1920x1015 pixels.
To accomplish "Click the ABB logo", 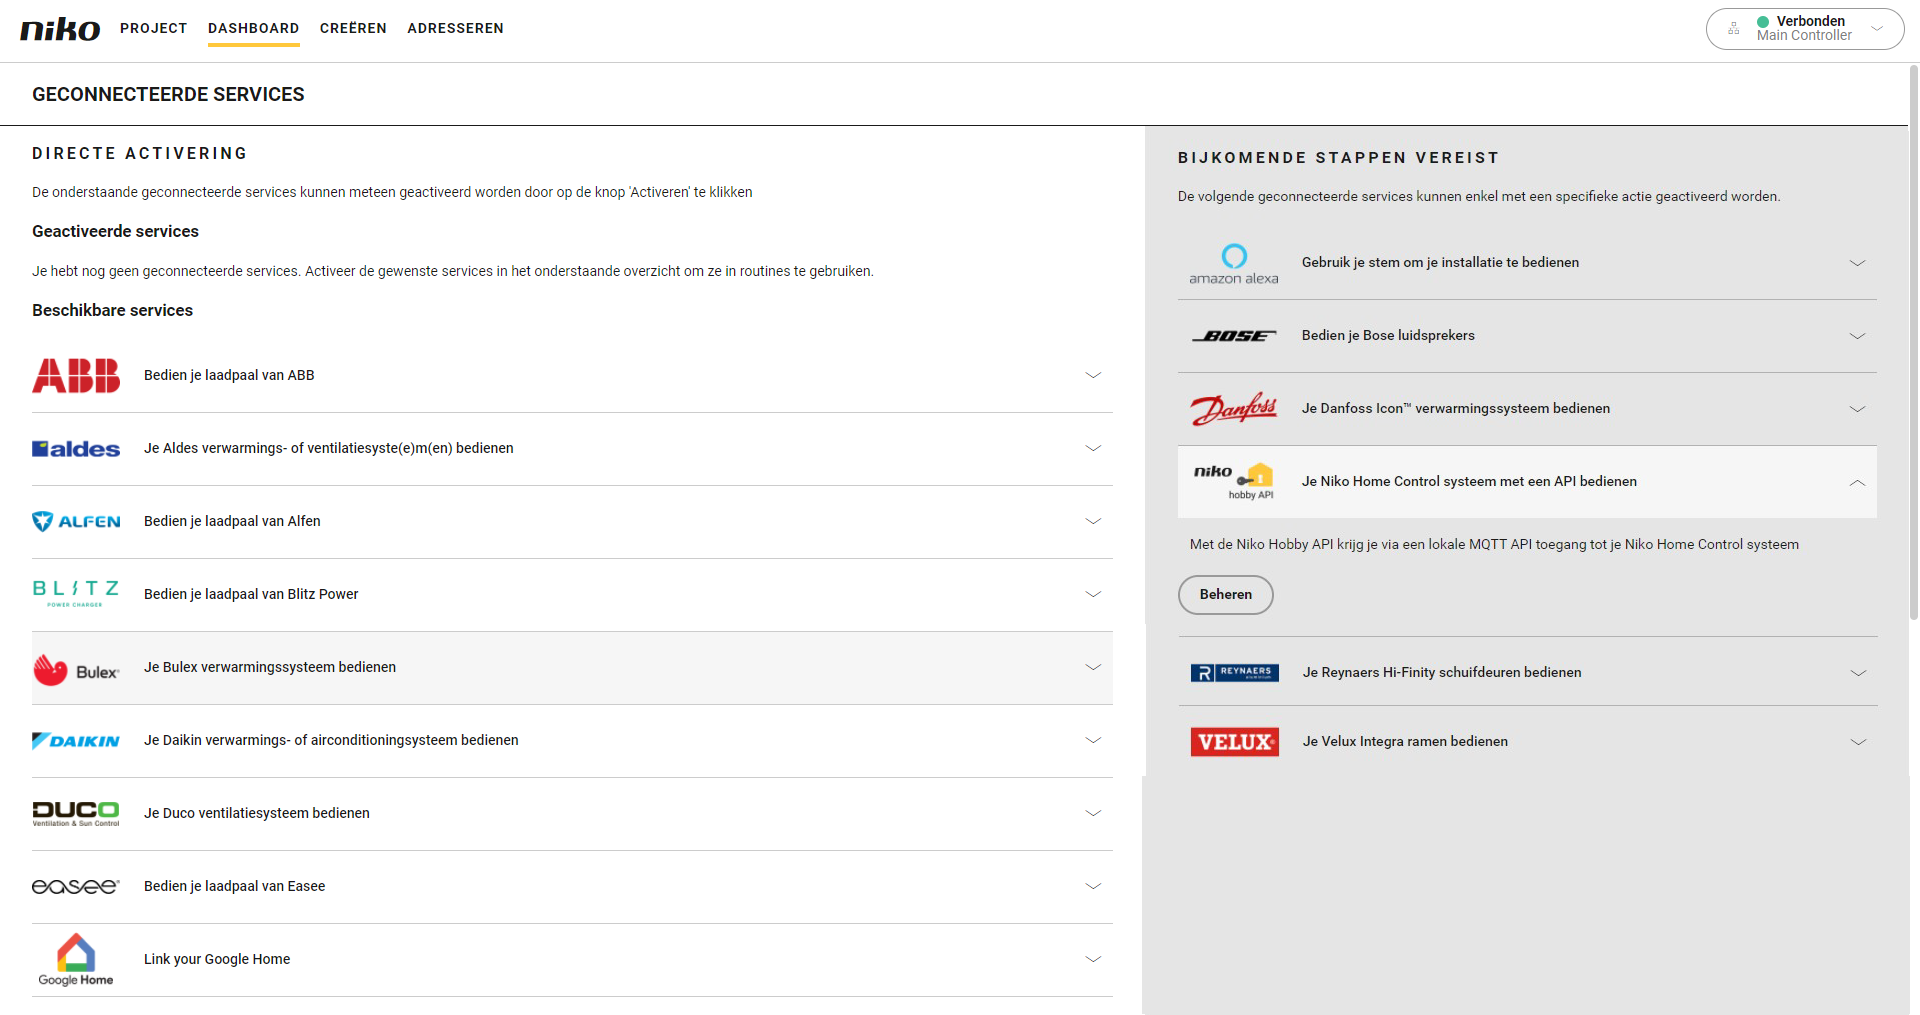I will (76, 375).
